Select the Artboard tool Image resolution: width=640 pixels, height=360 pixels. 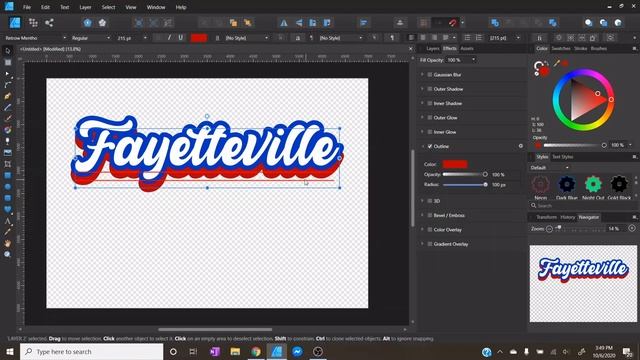point(7,62)
